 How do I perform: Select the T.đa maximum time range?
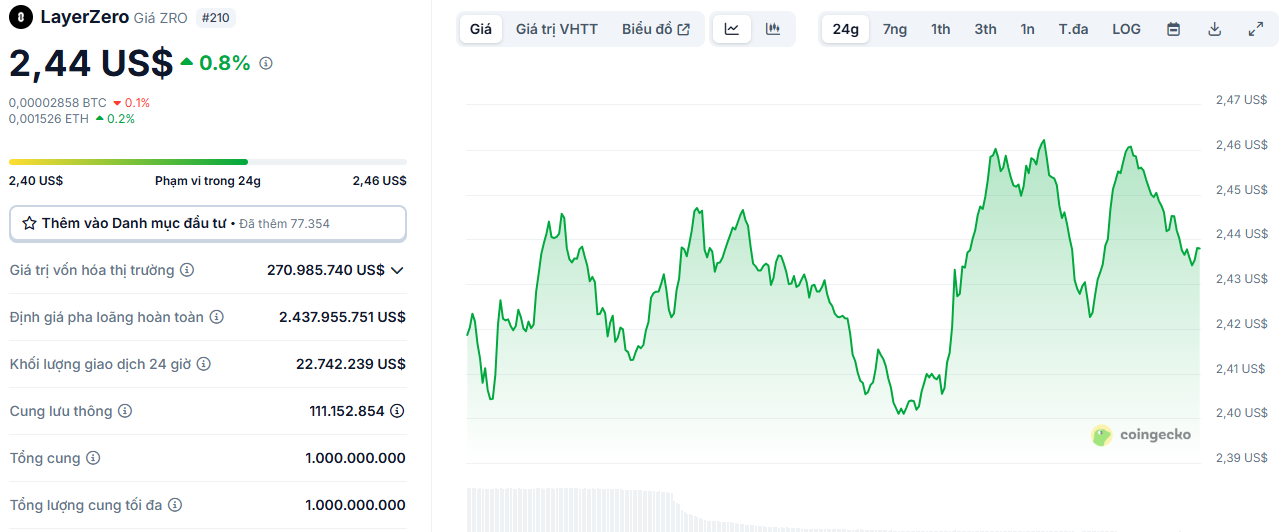coord(1074,29)
